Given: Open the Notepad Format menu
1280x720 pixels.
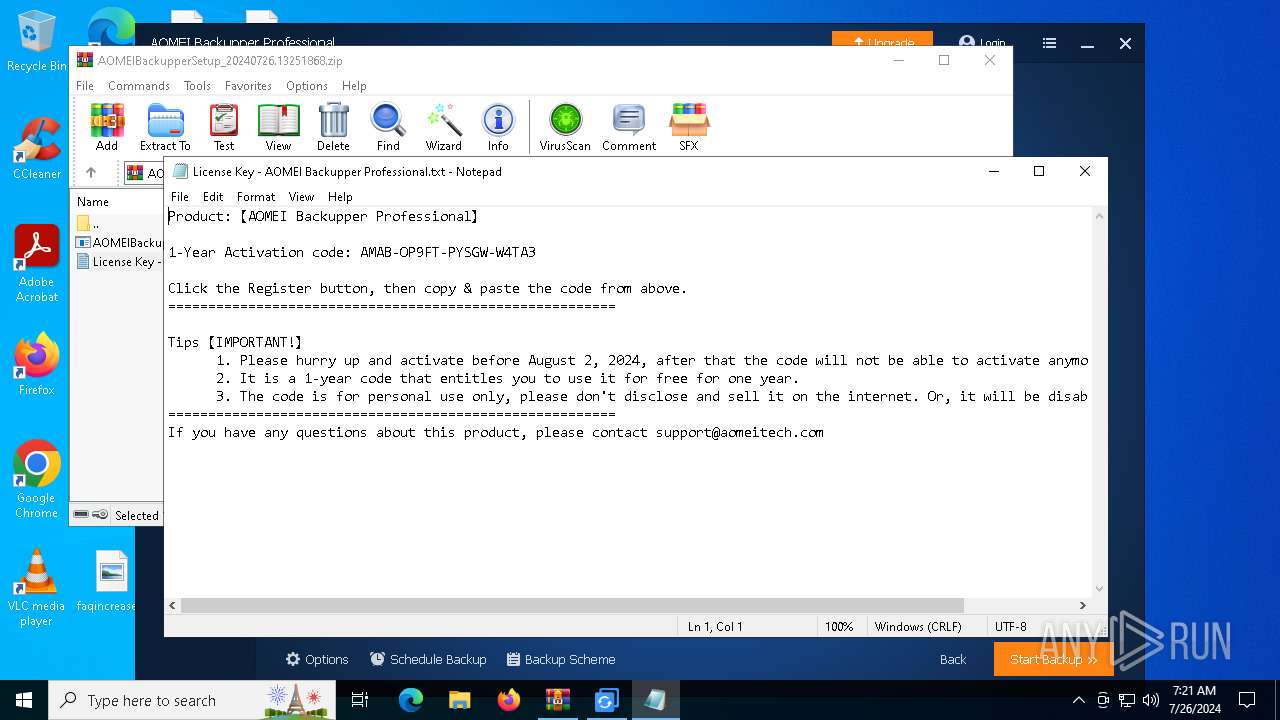Looking at the screenshot, I should 256,197.
